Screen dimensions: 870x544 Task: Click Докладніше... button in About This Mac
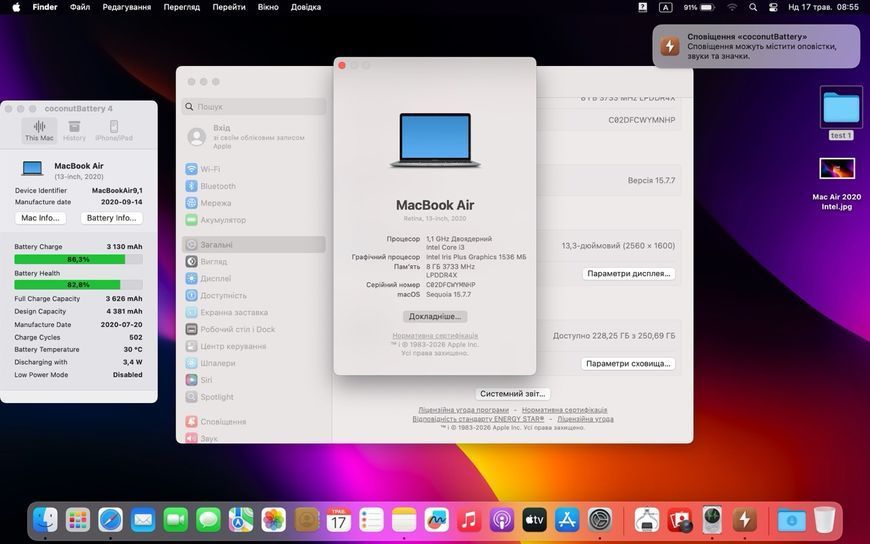click(x=435, y=316)
